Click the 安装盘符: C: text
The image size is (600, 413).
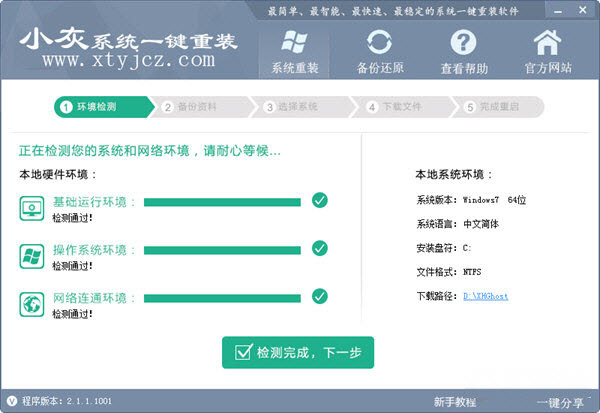point(444,248)
